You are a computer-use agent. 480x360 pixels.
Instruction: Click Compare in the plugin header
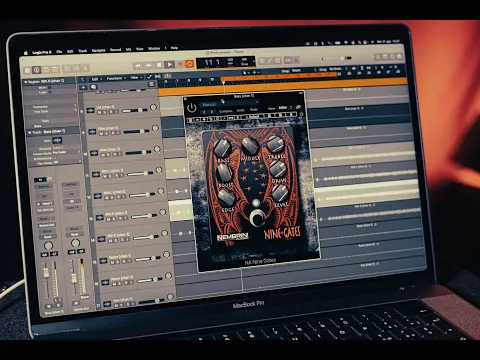[x=226, y=111]
